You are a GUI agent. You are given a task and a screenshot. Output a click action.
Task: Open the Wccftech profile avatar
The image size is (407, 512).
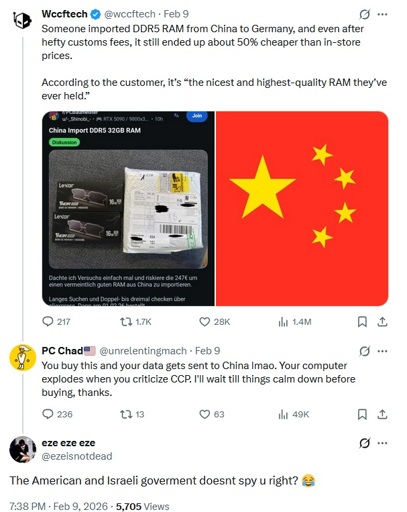(22, 20)
